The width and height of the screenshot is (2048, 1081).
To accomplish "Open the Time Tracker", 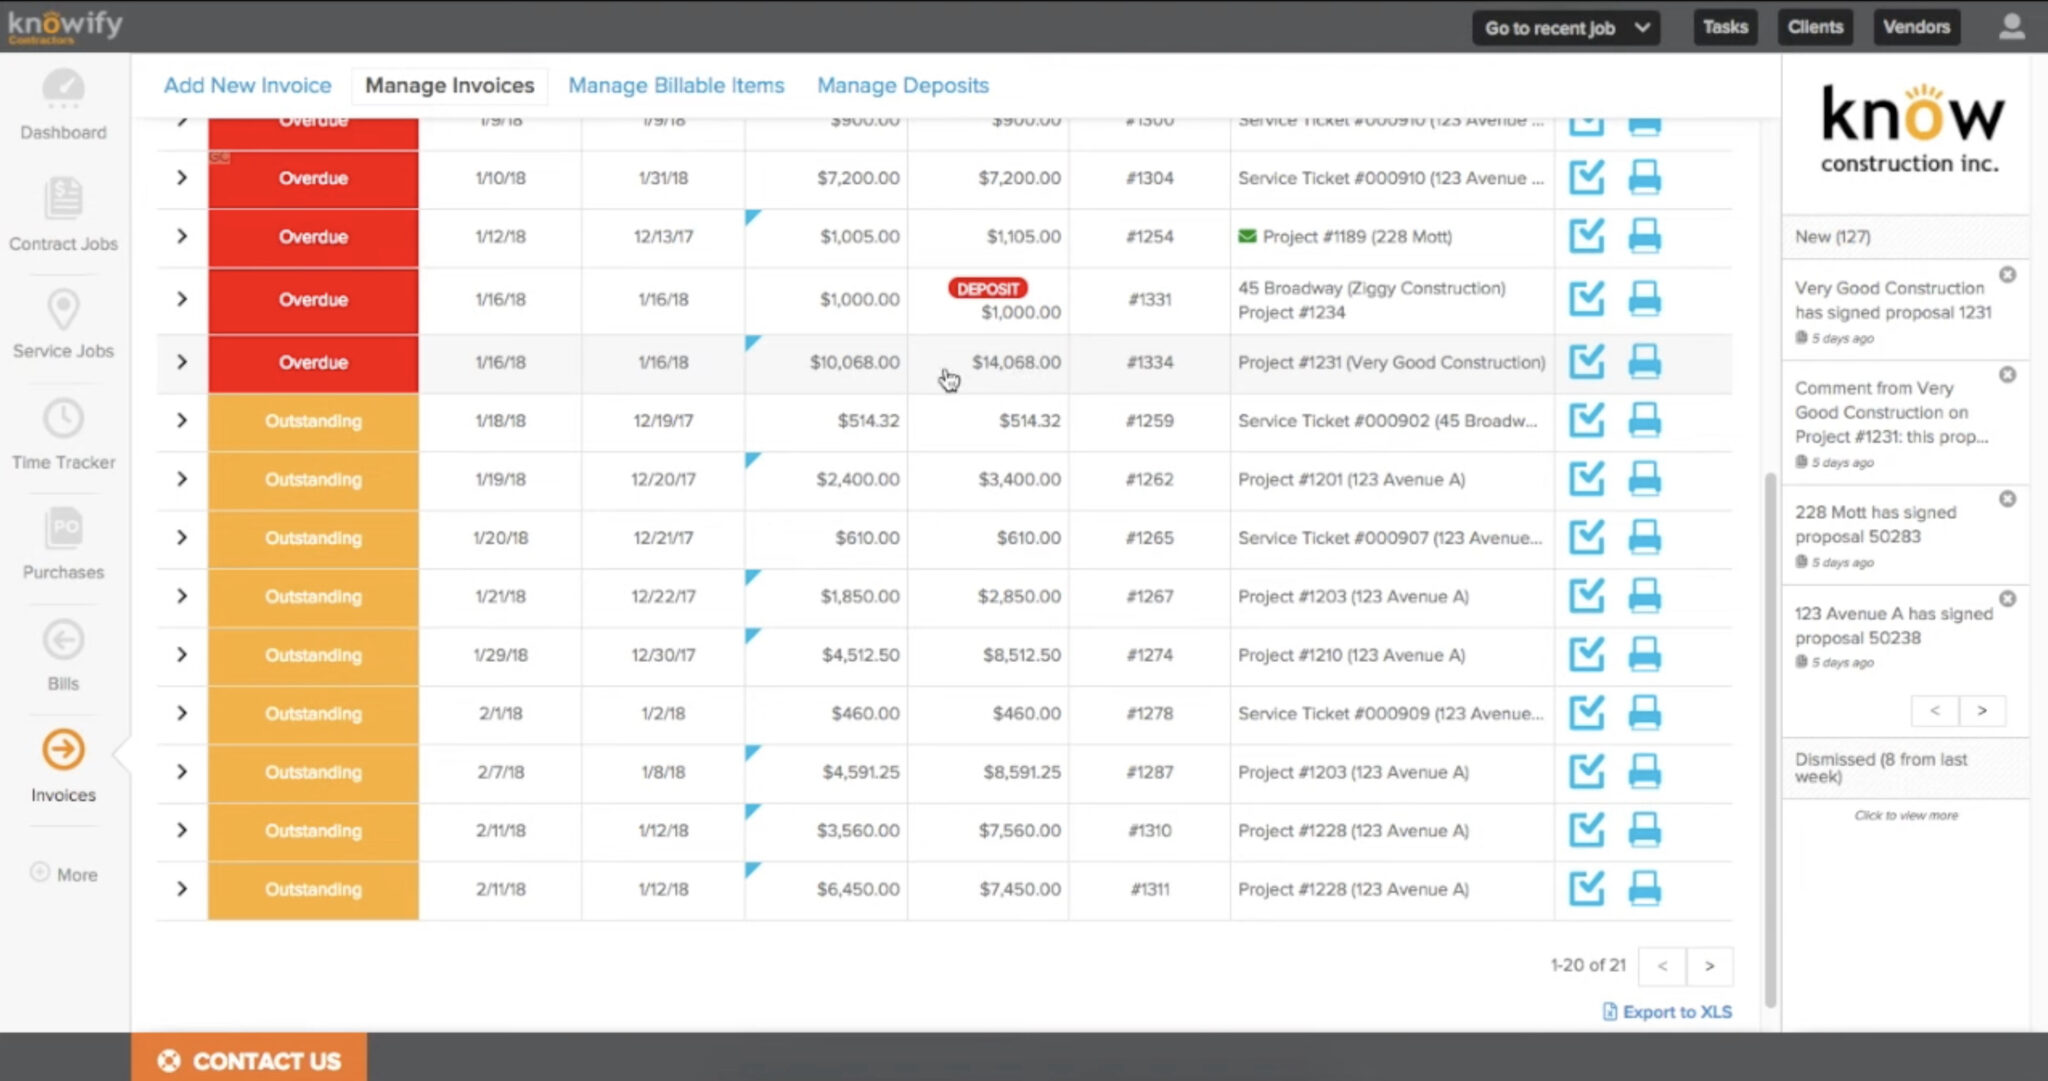I will tap(62, 432).
